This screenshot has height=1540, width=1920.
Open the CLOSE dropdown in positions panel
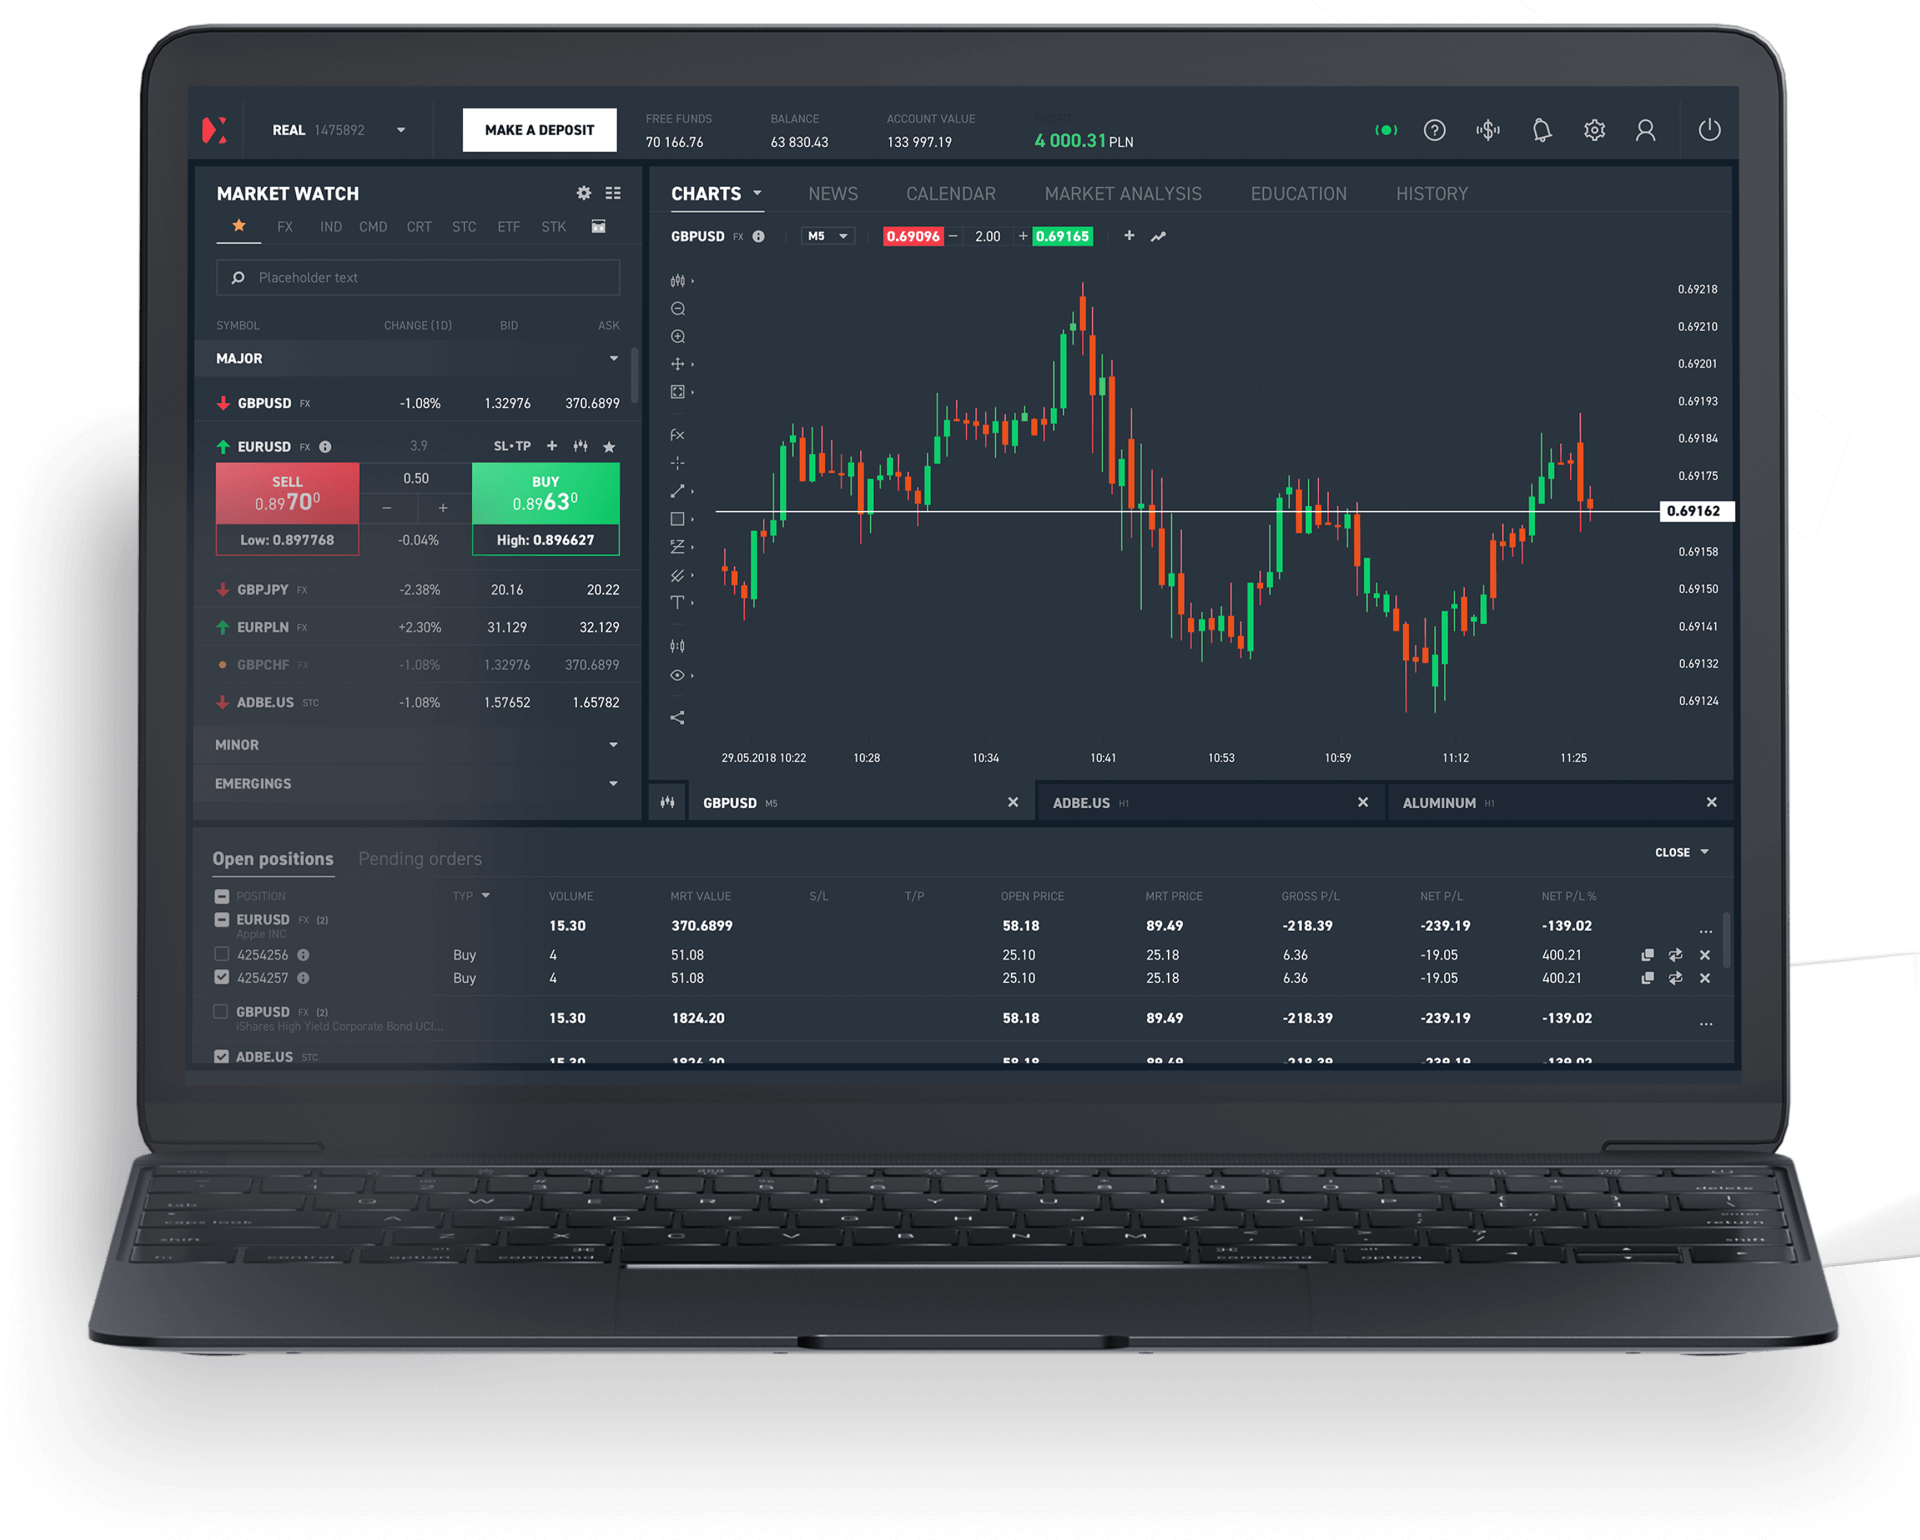point(1682,852)
